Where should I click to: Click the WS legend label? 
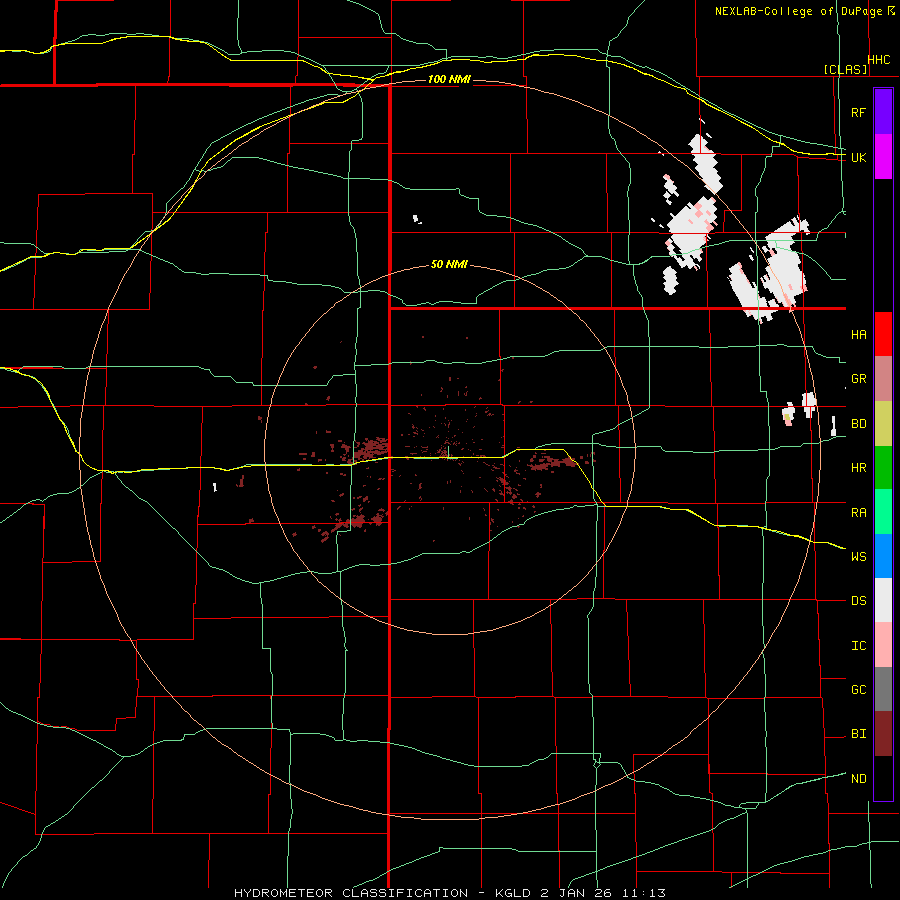pyautogui.click(x=859, y=557)
